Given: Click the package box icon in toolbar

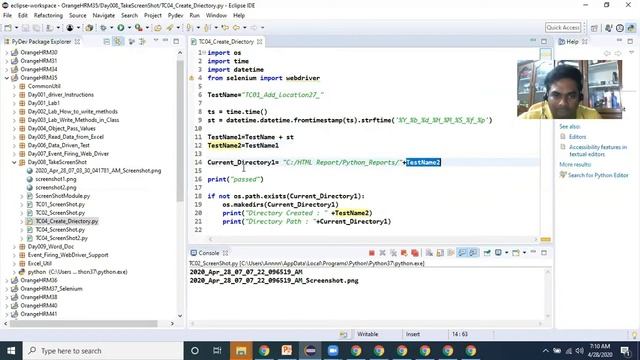Looking at the screenshot, I should pos(89,28).
